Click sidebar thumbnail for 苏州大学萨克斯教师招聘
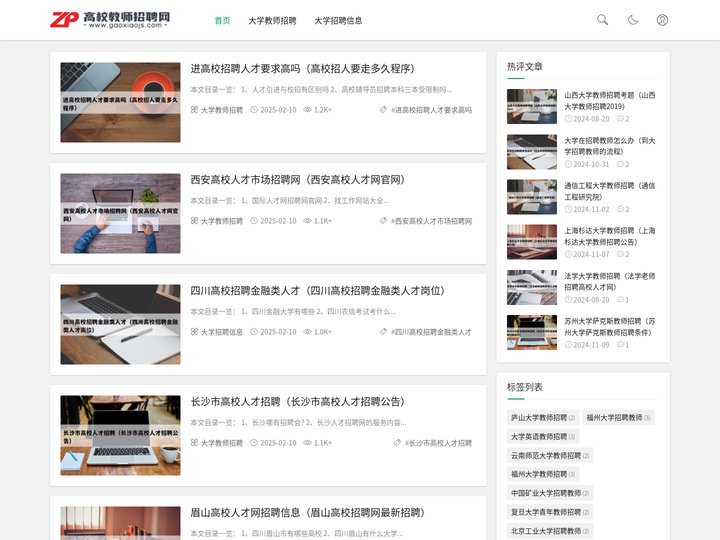The image size is (720, 540). click(x=532, y=332)
